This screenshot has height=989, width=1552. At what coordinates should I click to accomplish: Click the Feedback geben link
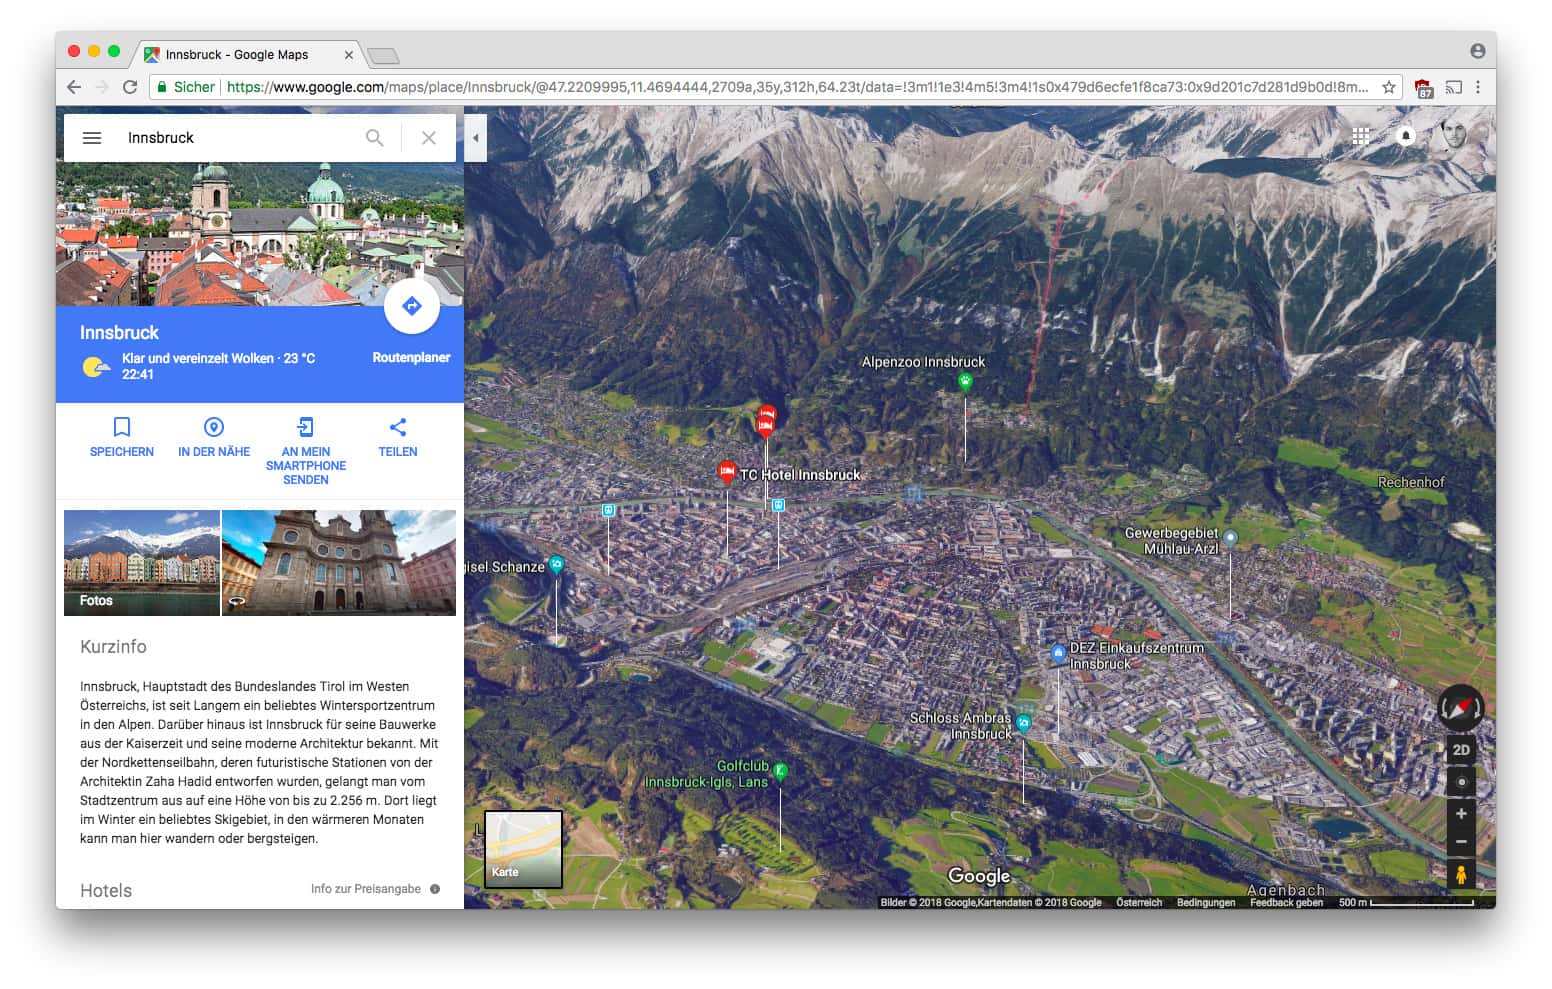click(1286, 901)
